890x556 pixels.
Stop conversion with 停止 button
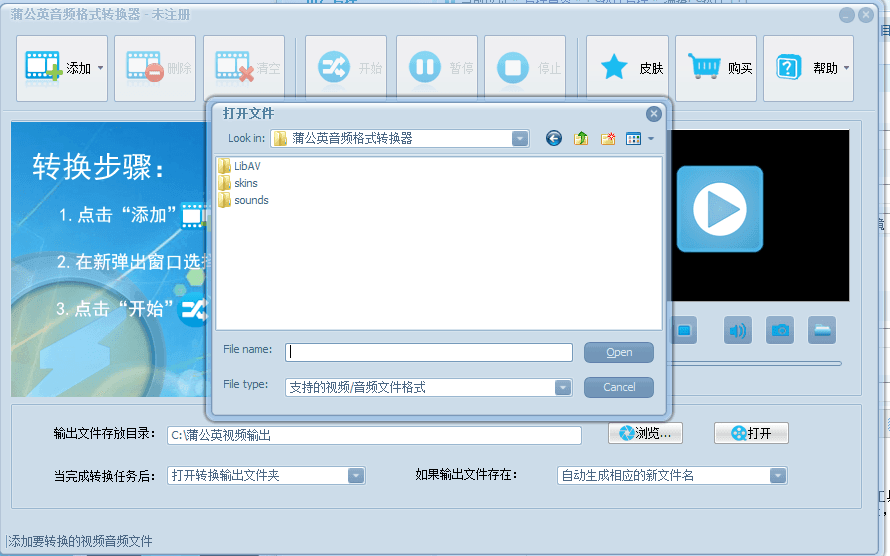click(x=525, y=68)
